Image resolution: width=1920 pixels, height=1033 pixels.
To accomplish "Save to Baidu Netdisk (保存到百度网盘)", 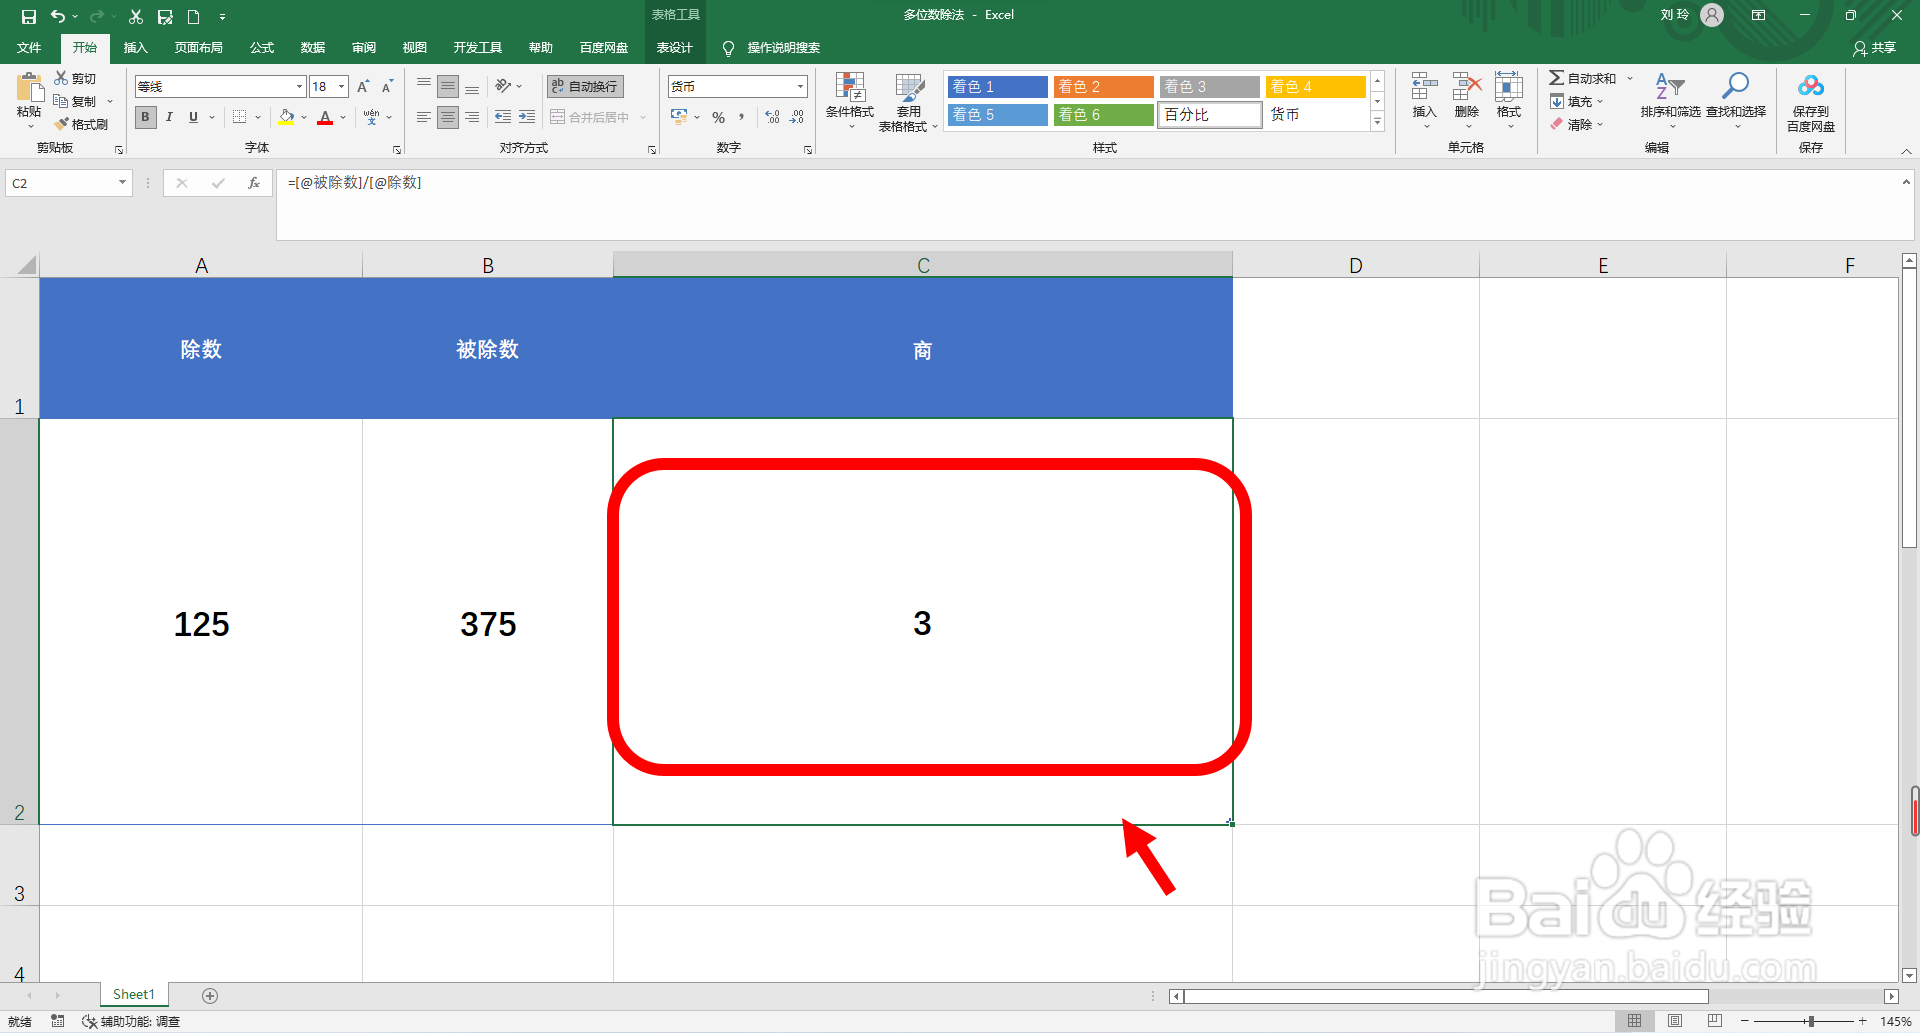I will (x=1811, y=102).
